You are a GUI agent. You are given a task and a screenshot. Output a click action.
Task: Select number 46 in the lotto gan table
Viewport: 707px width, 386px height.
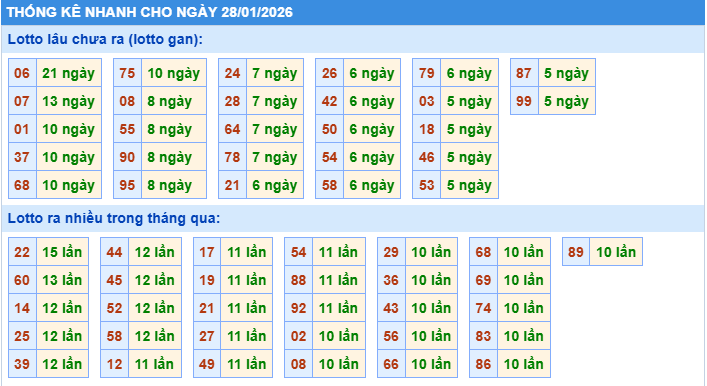[427, 157]
